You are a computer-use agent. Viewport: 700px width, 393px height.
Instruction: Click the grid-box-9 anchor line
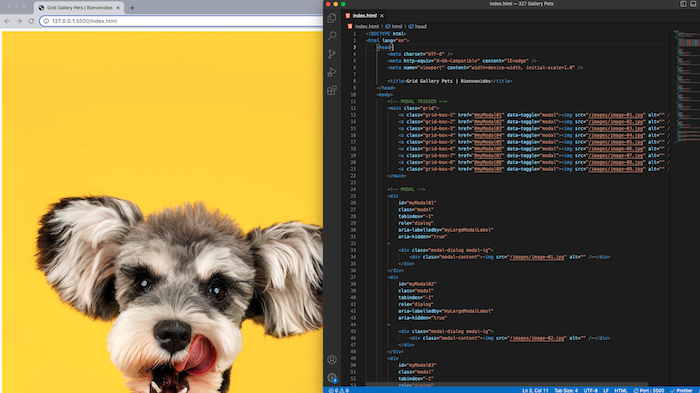click(533, 169)
